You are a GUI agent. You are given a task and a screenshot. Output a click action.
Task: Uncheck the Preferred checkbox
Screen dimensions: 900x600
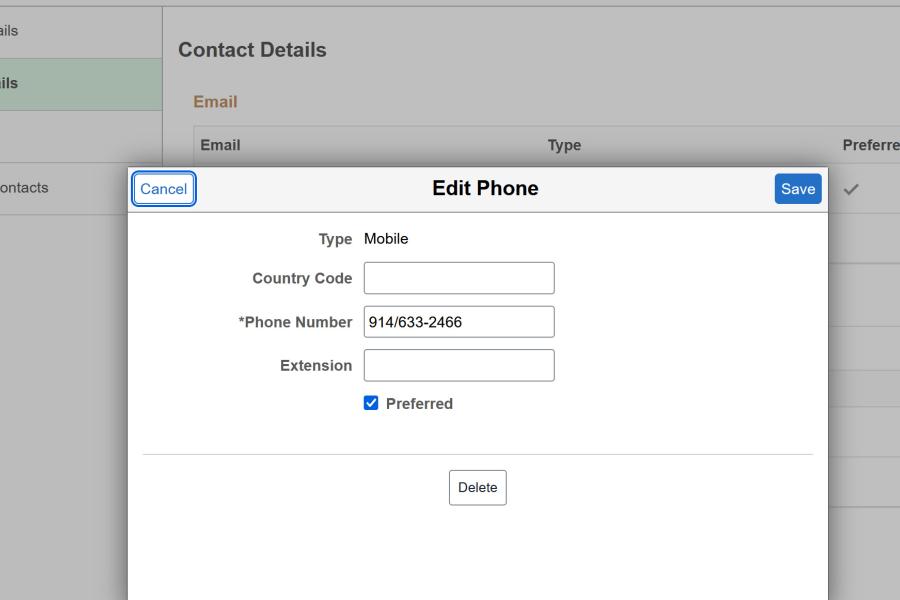click(371, 403)
